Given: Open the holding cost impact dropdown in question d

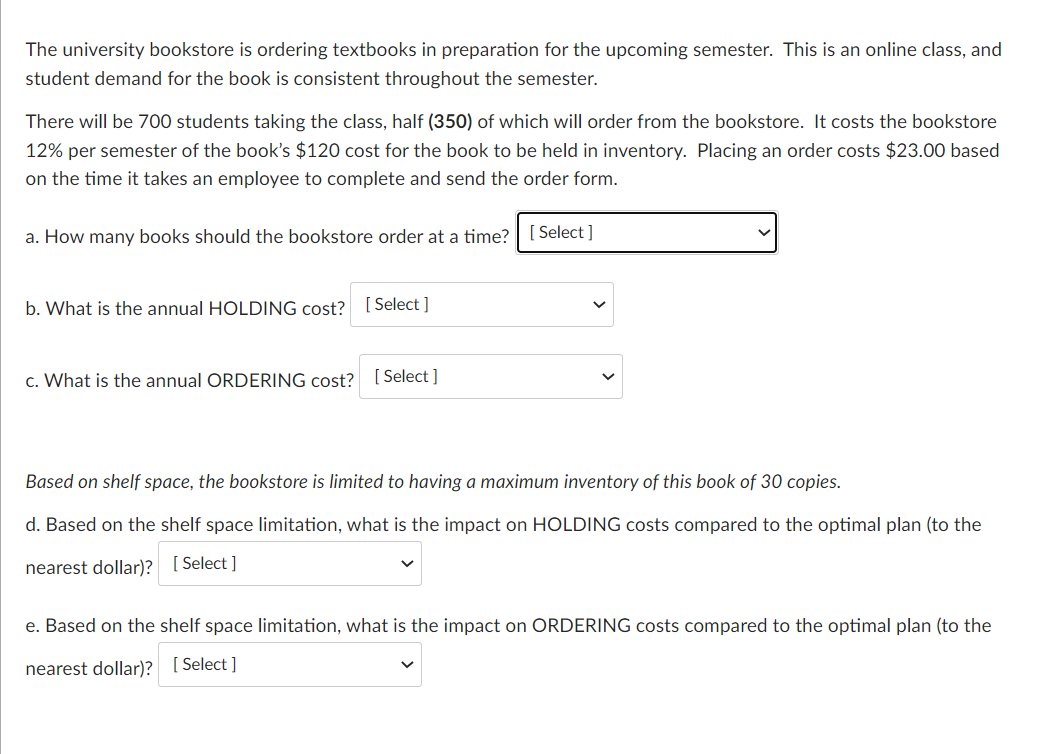Looking at the screenshot, I should [x=289, y=563].
